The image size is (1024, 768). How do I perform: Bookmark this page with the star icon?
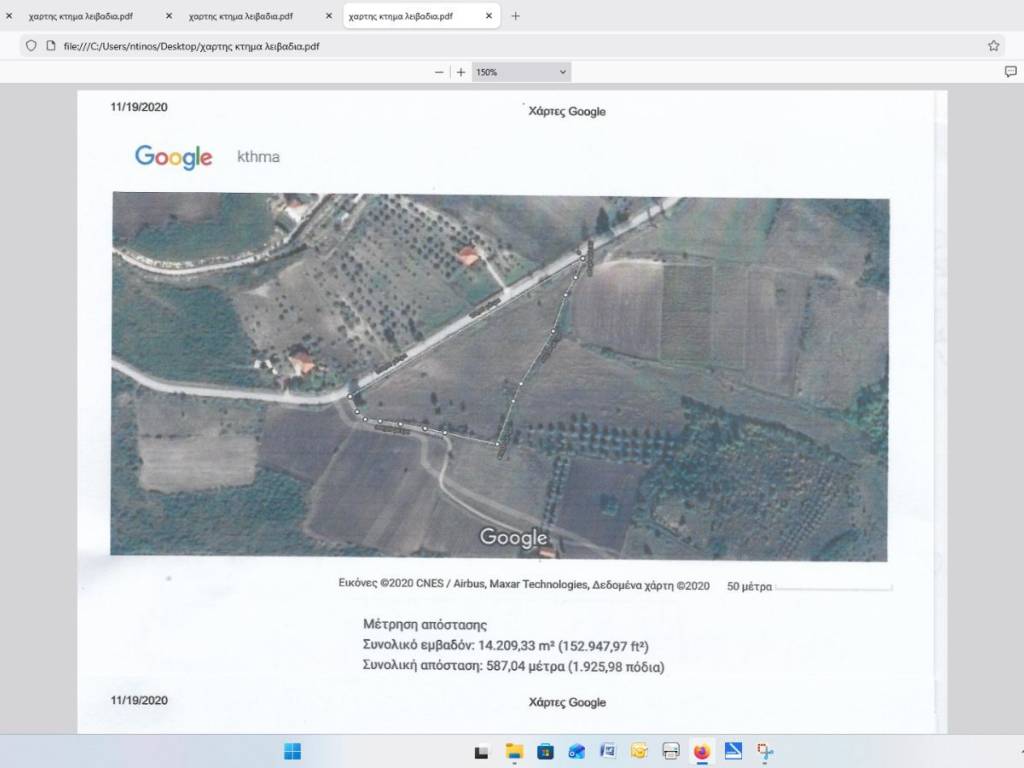pyautogui.click(x=993, y=45)
